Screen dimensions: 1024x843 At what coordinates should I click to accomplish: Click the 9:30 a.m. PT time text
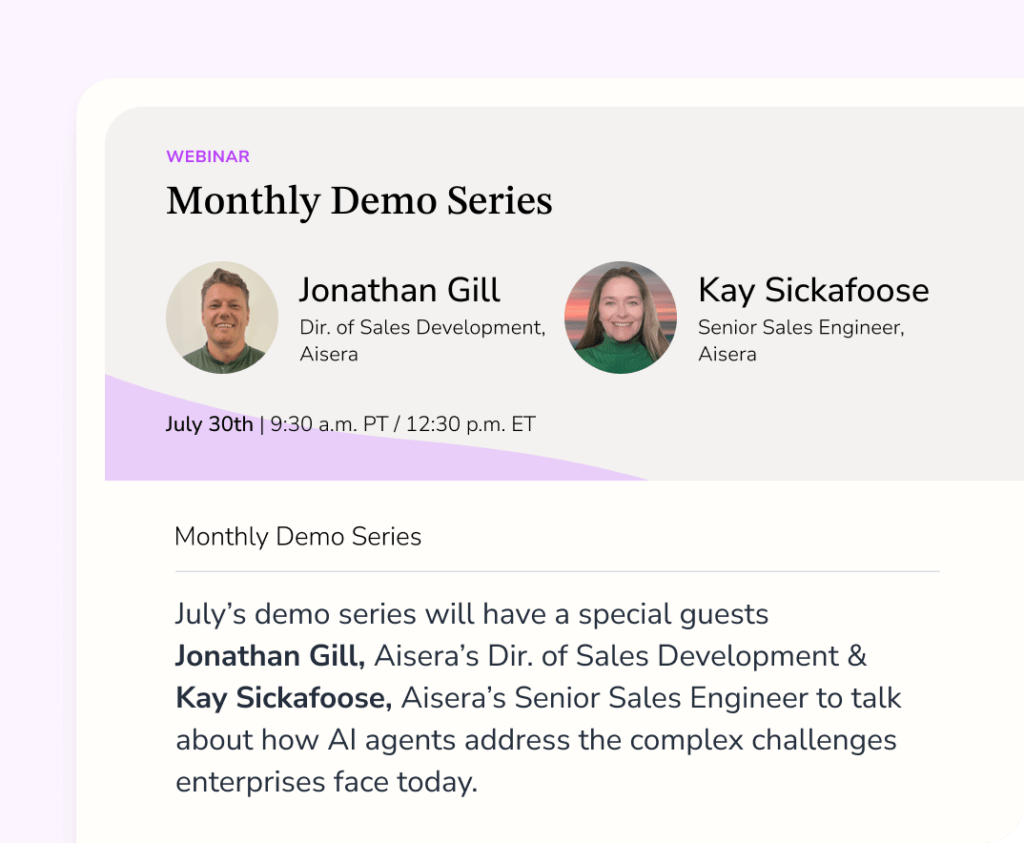click(x=328, y=424)
